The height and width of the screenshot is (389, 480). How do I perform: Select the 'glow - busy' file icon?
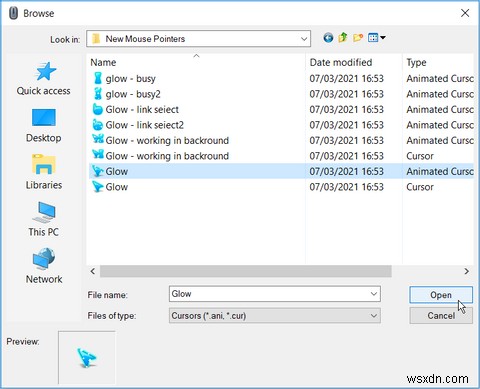coord(98,78)
